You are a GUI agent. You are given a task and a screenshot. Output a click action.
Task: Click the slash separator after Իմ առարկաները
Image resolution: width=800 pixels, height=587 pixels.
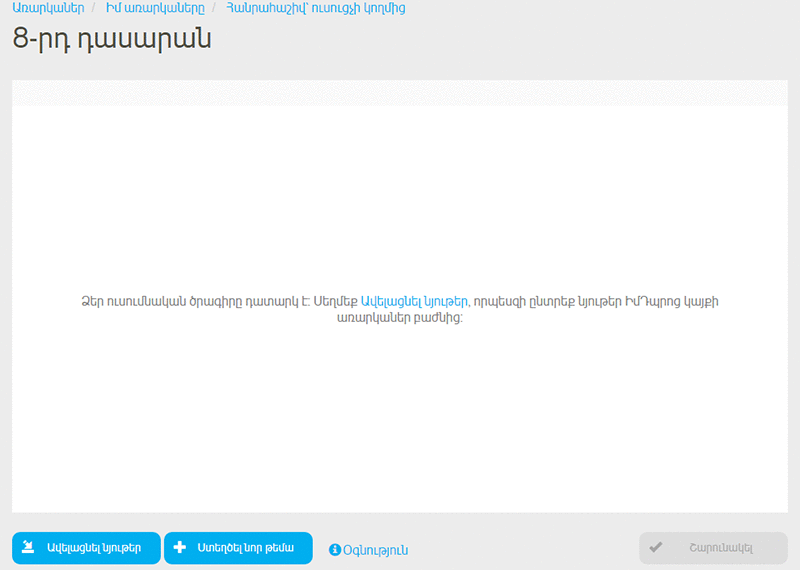(215, 8)
